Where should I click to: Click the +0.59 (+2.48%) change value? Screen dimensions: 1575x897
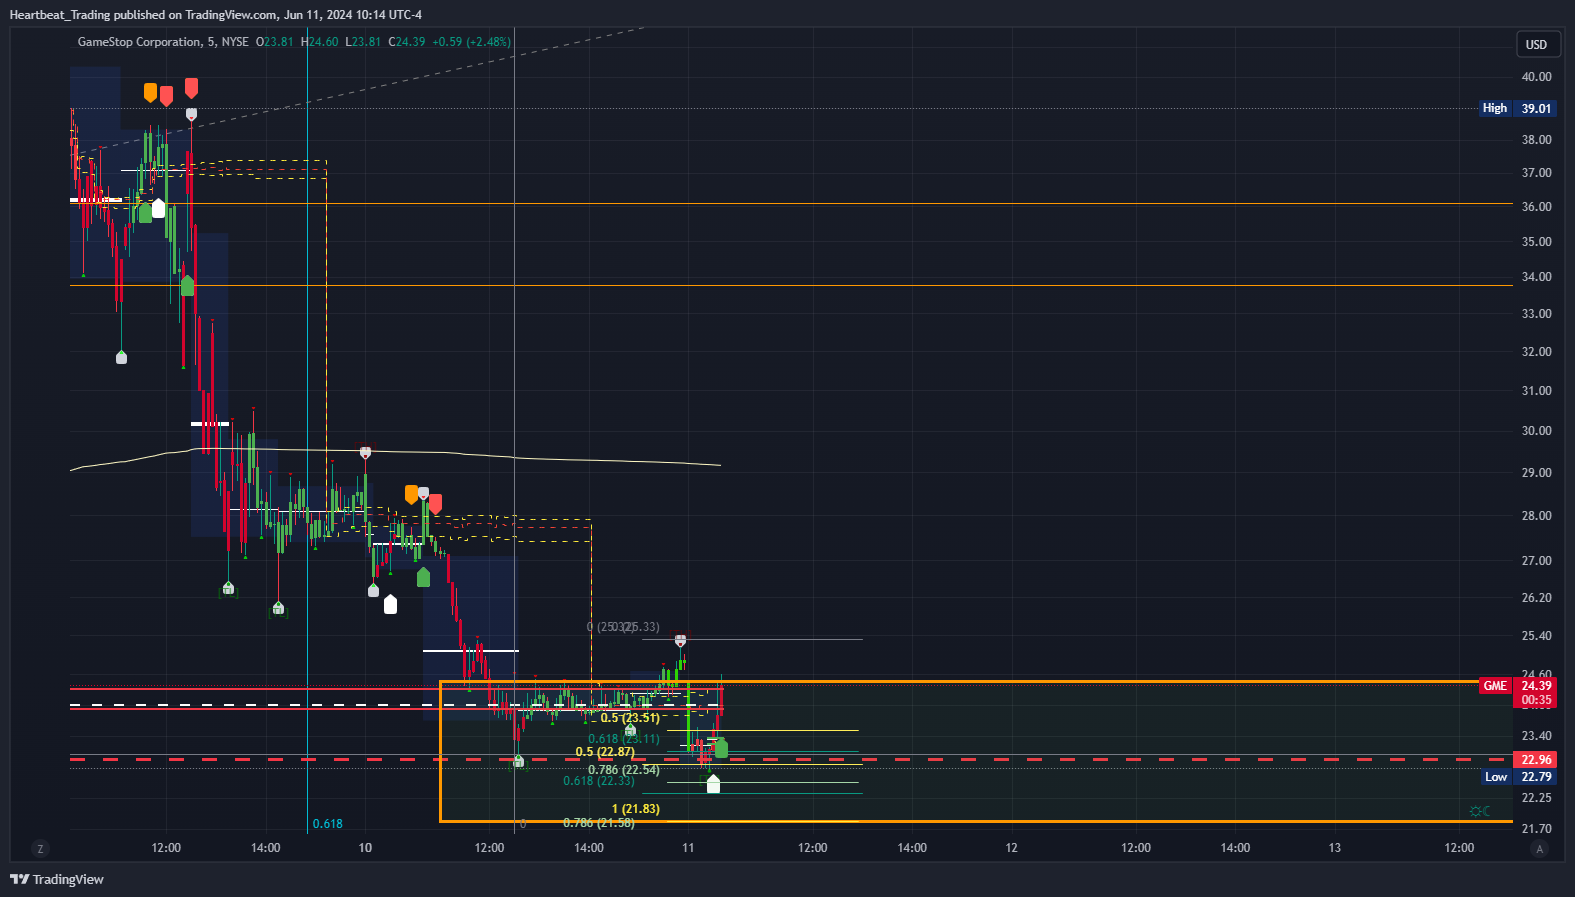pyautogui.click(x=472, y=42)
